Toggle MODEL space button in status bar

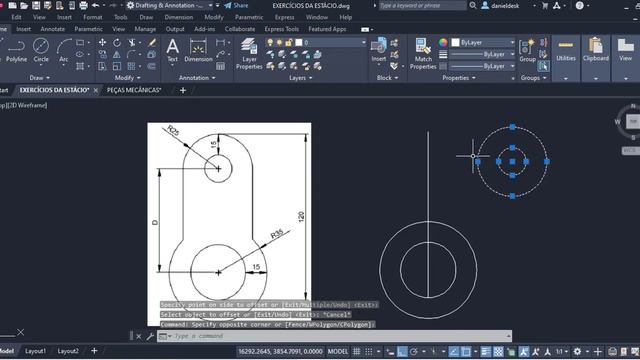coord(338,351)
